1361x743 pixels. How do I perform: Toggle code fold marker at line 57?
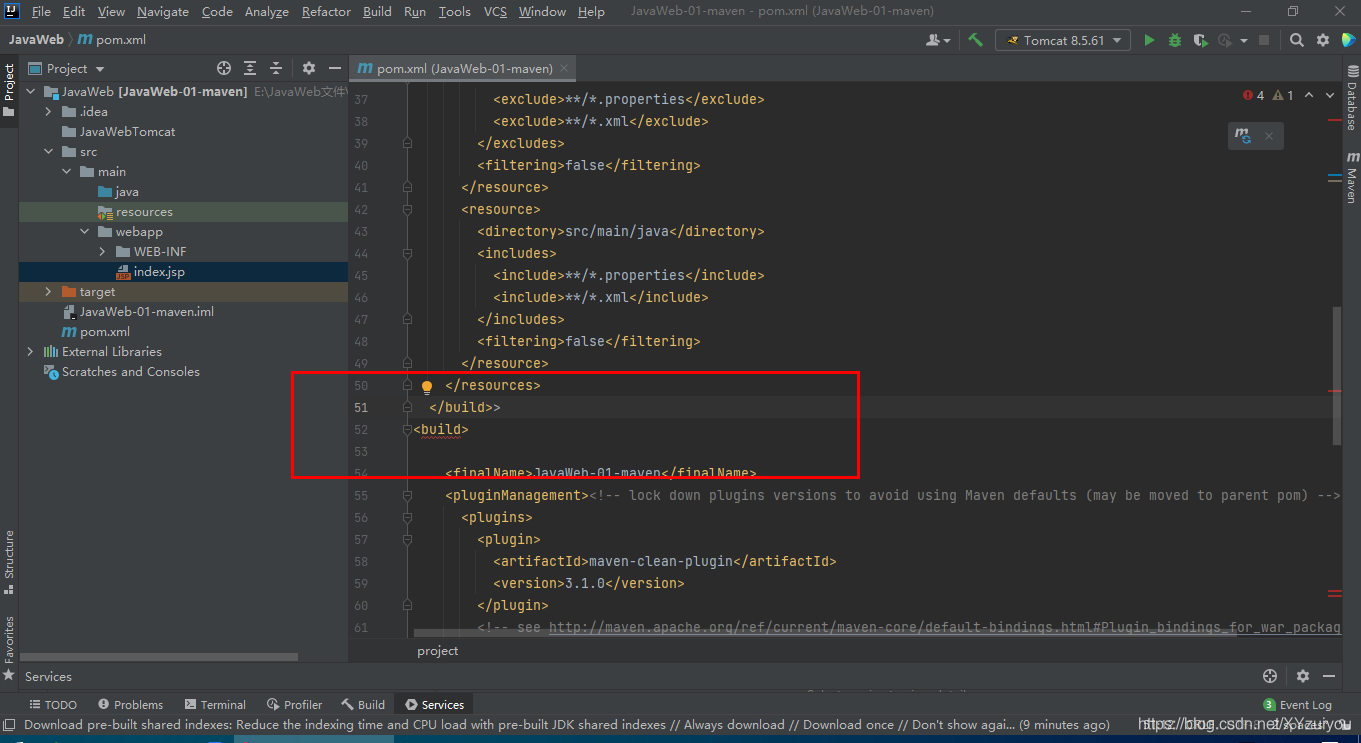tap(407, 540)
